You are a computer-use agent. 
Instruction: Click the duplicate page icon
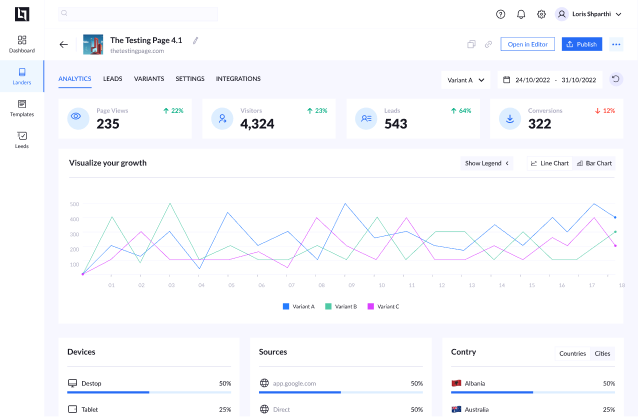click(x=471, y=44)
